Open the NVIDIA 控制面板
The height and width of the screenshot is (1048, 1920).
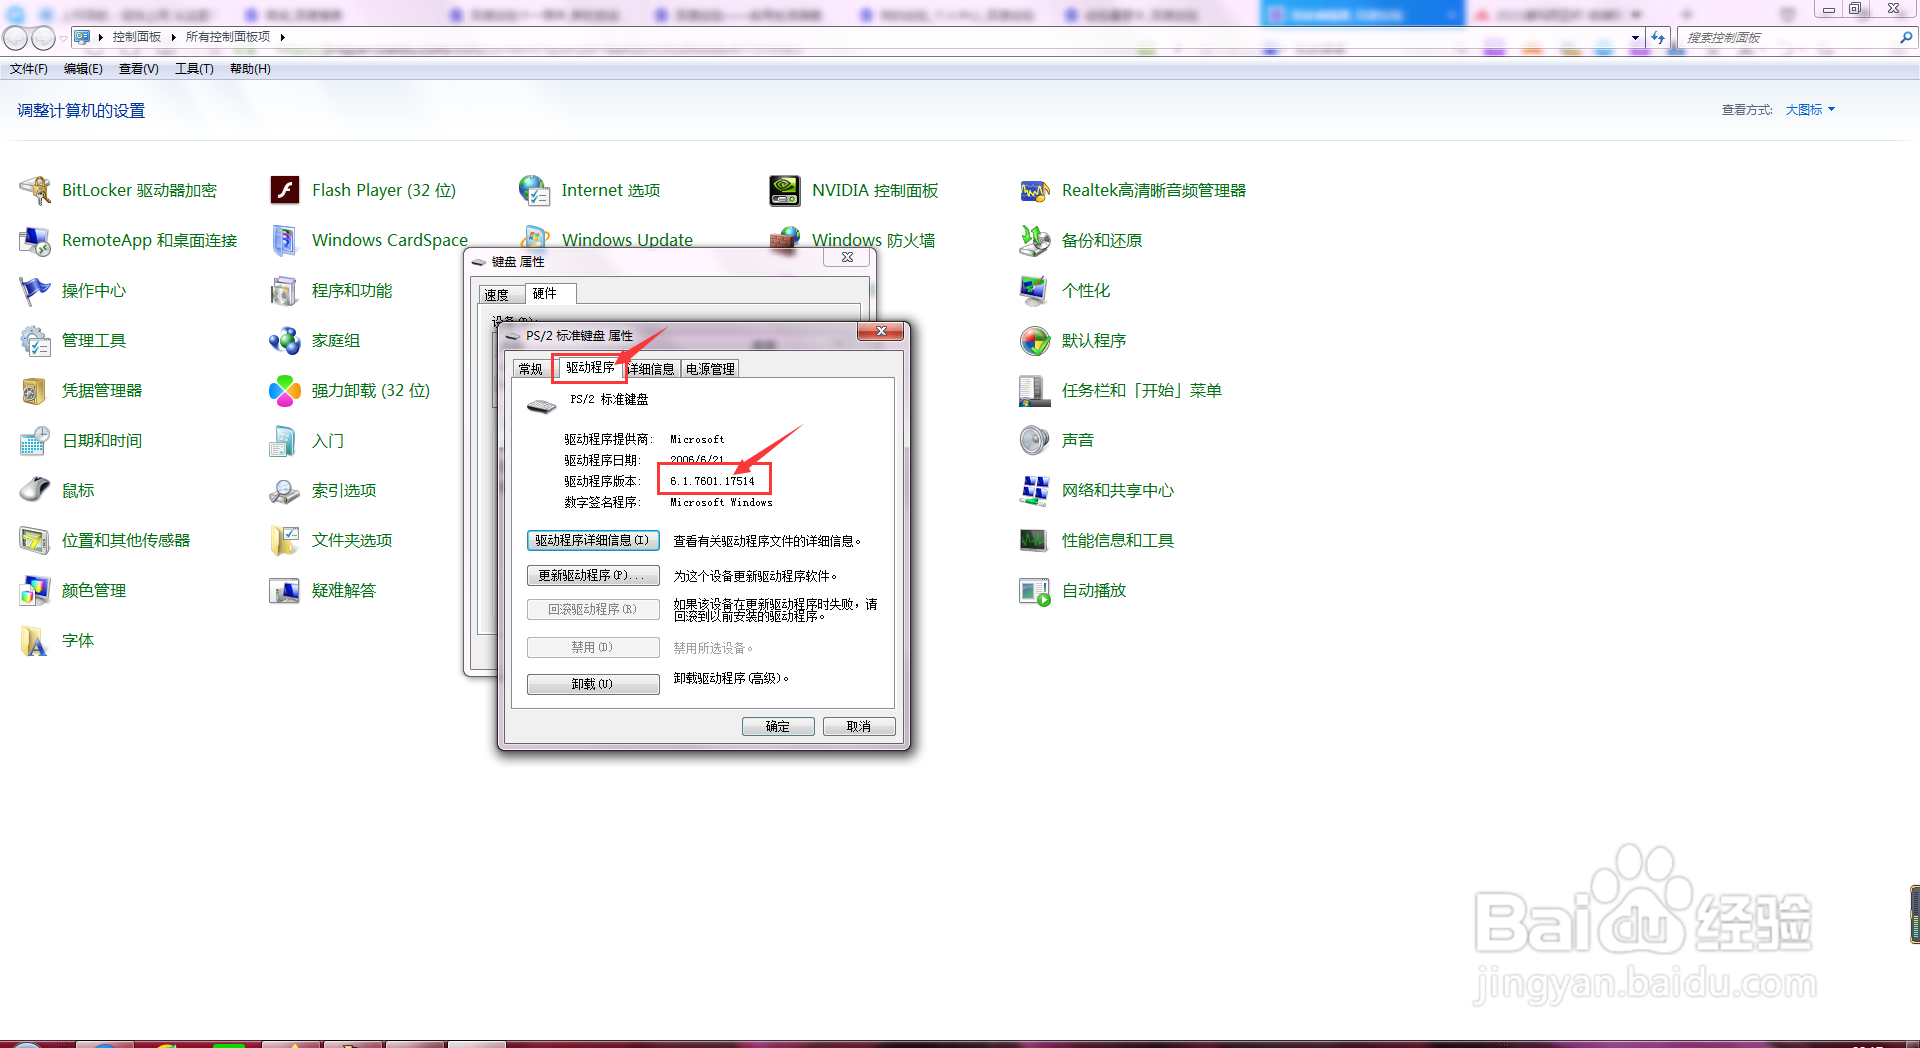tap(875, 190)
